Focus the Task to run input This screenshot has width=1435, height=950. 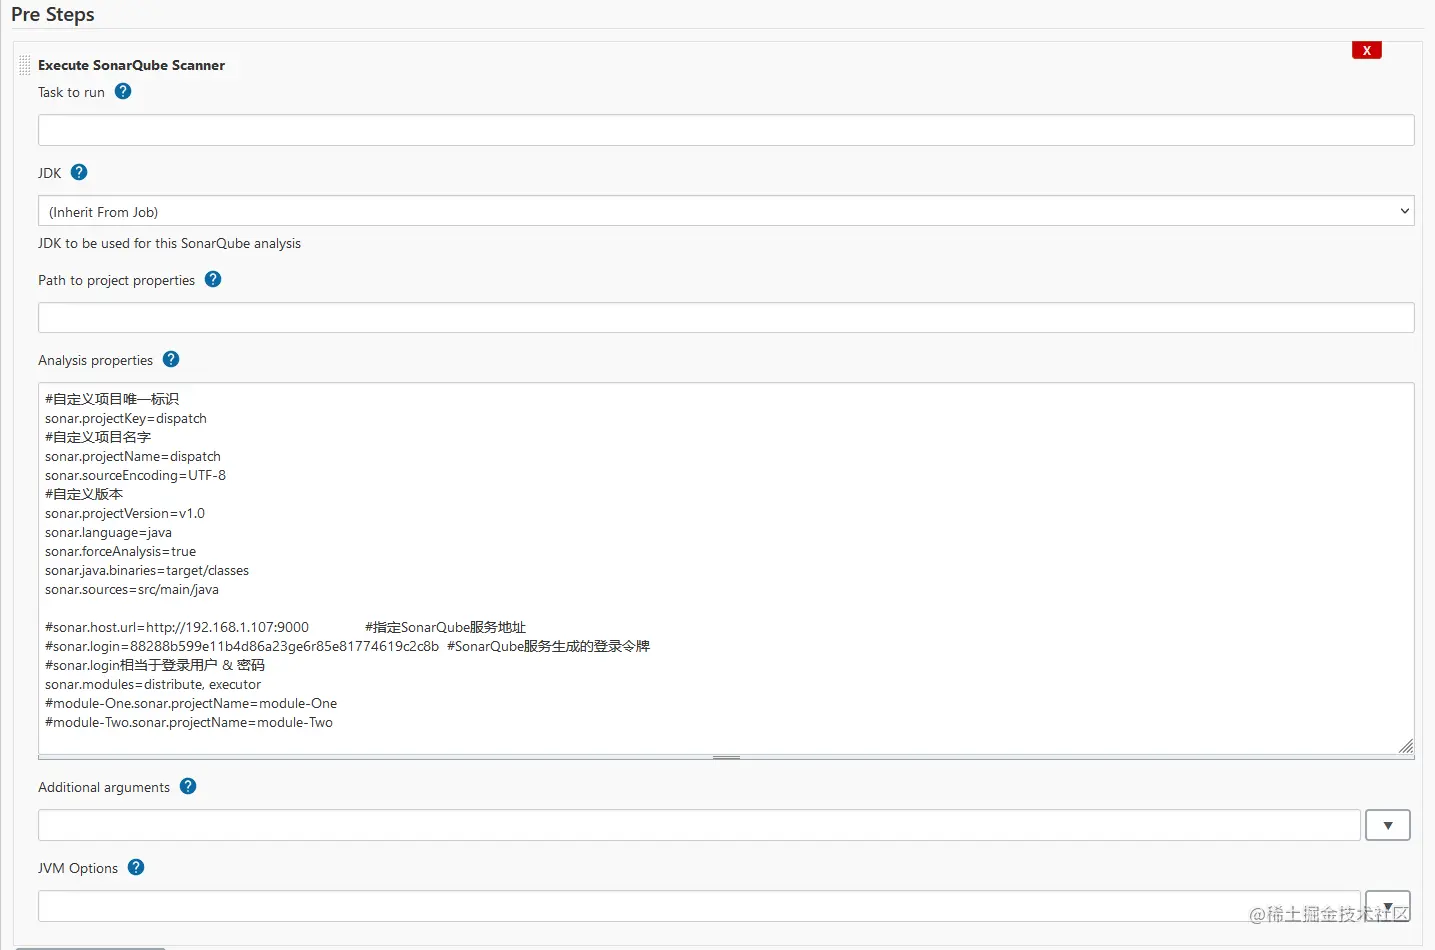[x=726, y=130]
